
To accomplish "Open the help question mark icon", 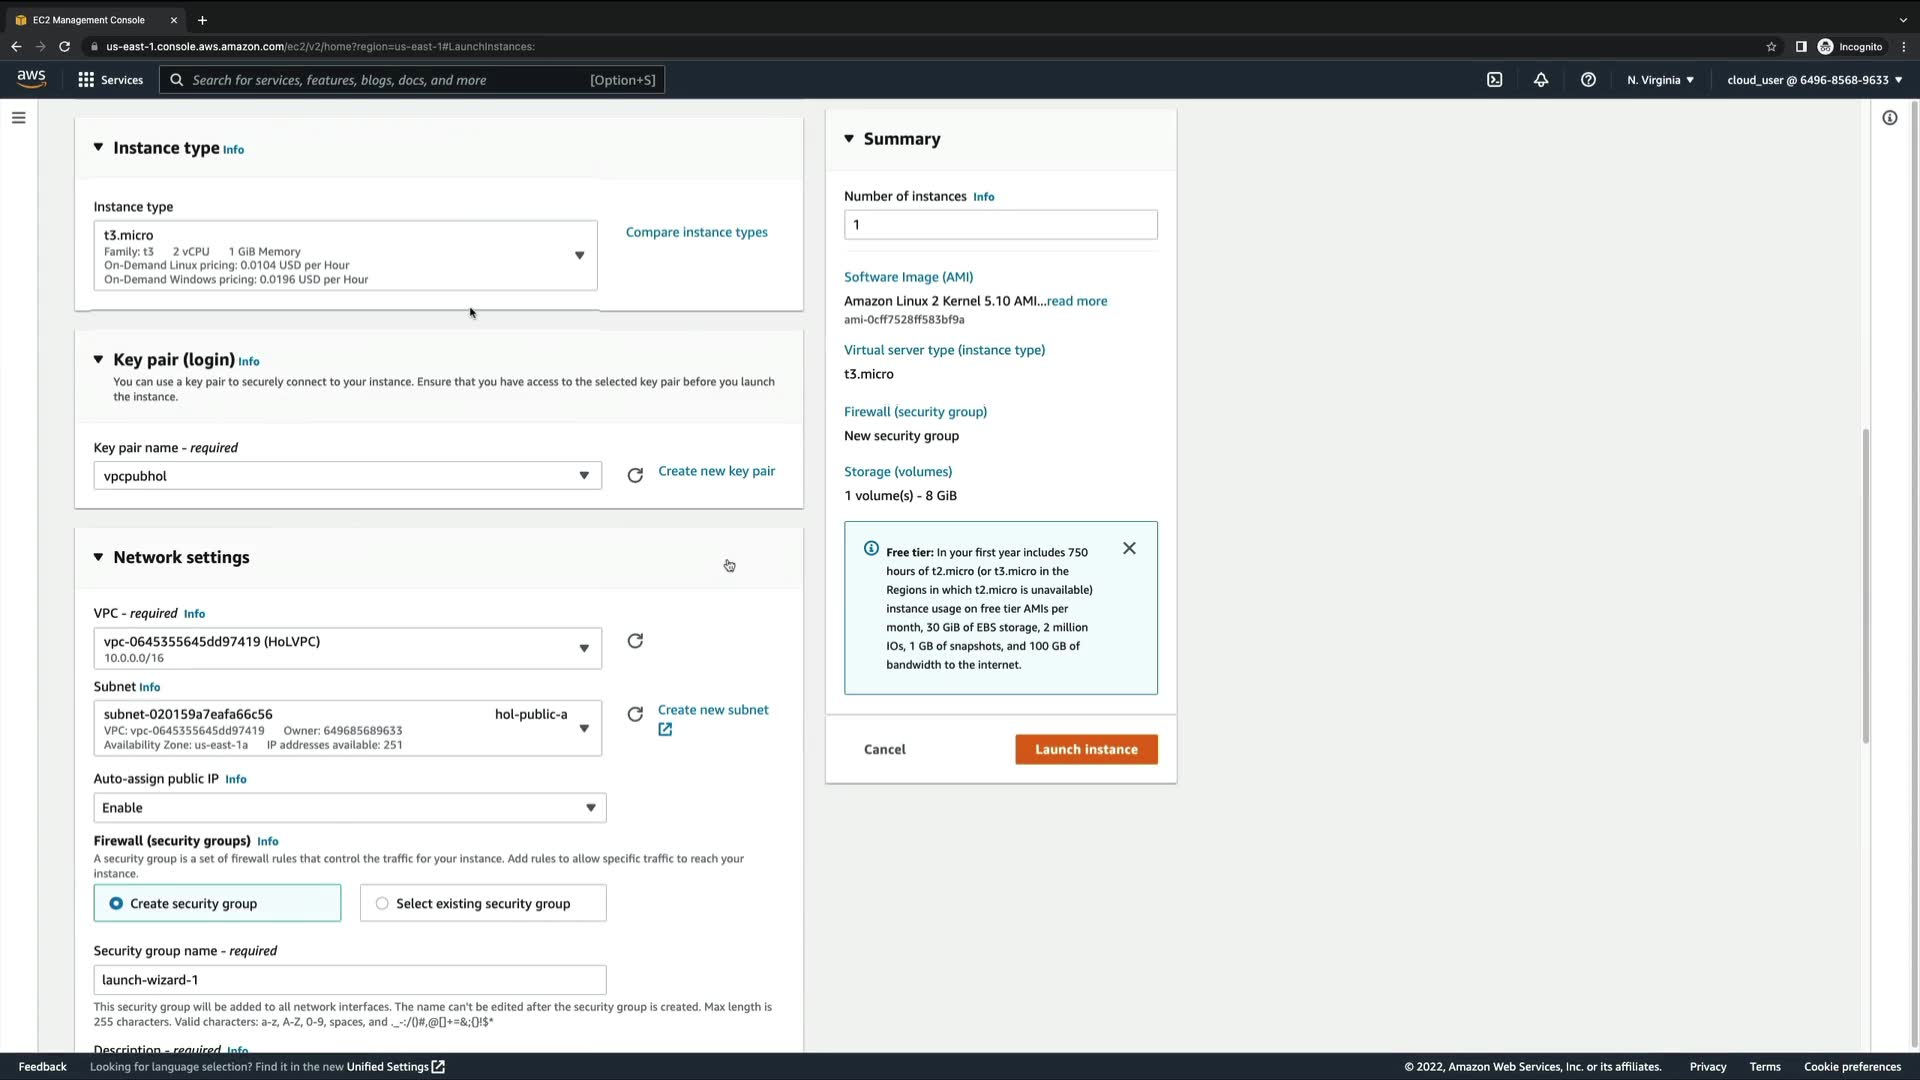I will click(1588, 80).
